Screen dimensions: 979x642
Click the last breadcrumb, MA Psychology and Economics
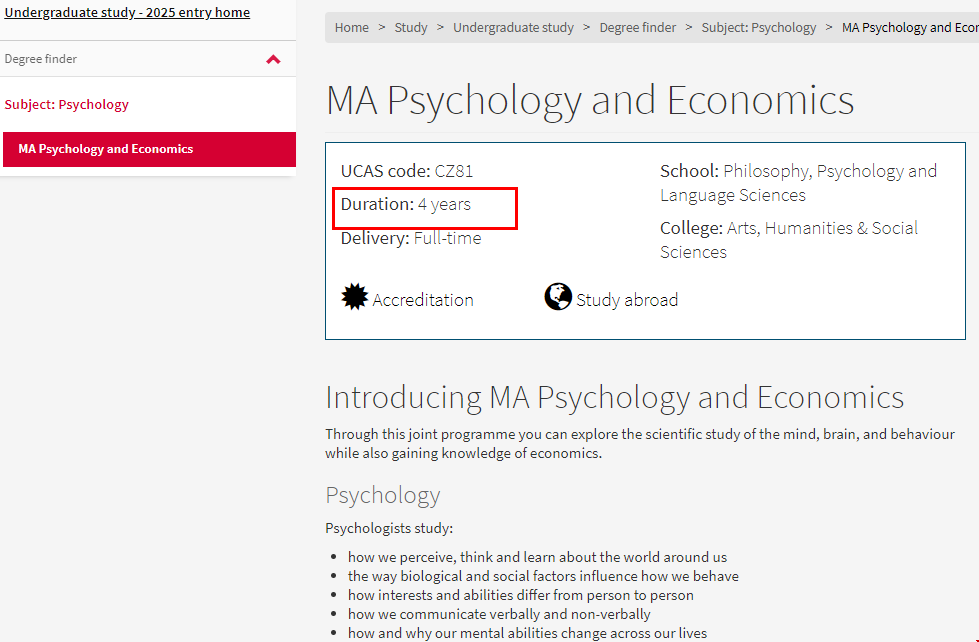click(x=909, y=27)
